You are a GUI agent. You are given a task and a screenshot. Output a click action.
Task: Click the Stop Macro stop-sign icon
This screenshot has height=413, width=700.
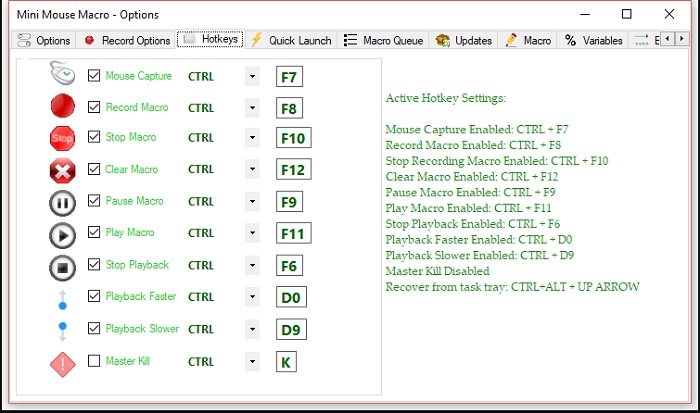pyautogui.click(x=63, y=138)
